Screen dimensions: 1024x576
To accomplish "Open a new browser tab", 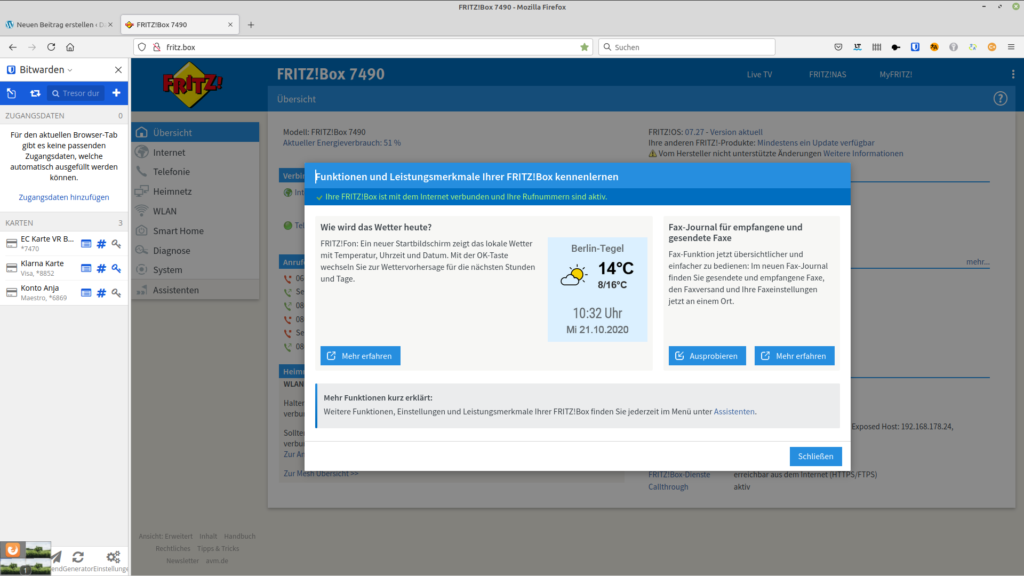I will 251,25.
